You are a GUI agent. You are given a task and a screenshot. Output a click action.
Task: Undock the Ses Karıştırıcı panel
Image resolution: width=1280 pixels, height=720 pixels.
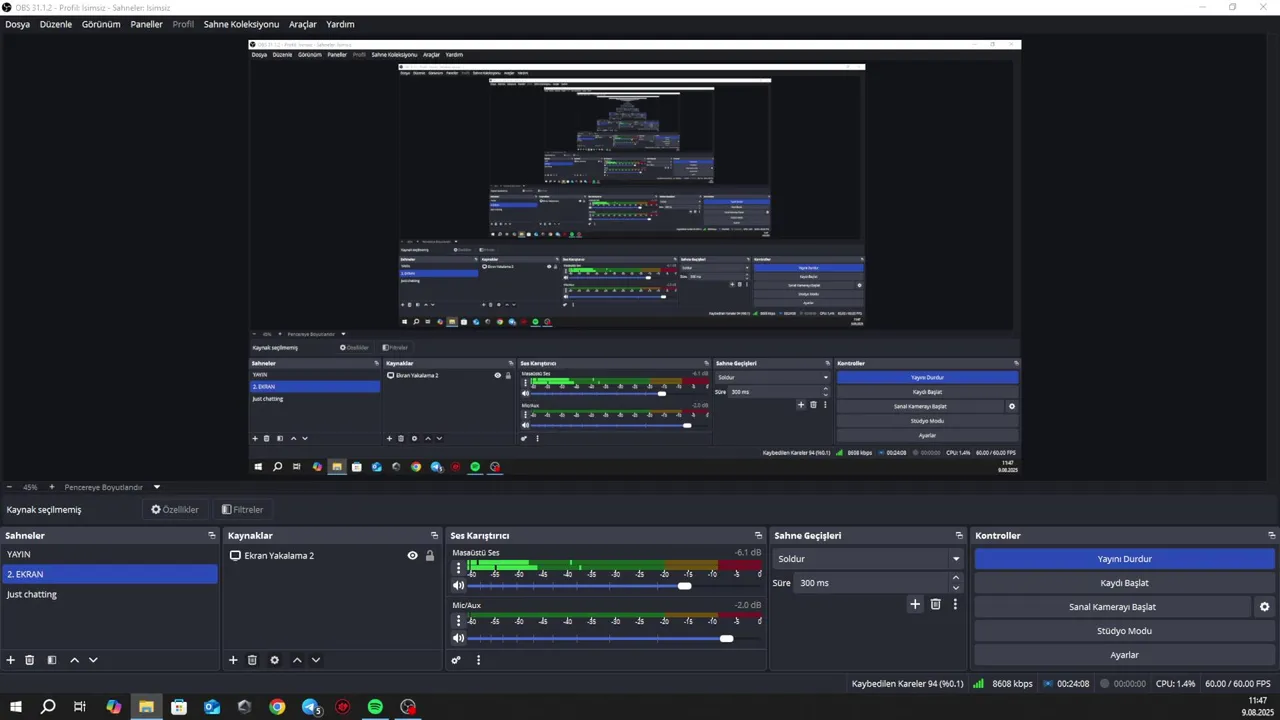758,536
